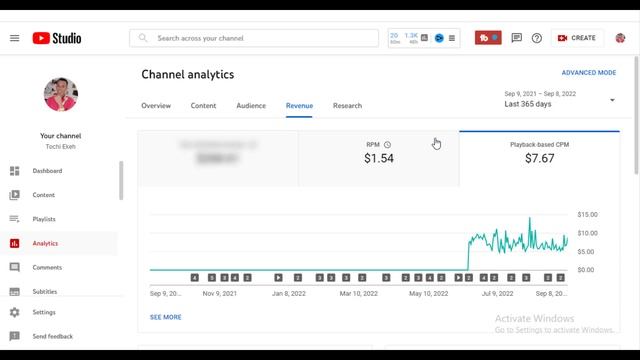Switch to the Content analytics tab

click(x=203, y=106)
